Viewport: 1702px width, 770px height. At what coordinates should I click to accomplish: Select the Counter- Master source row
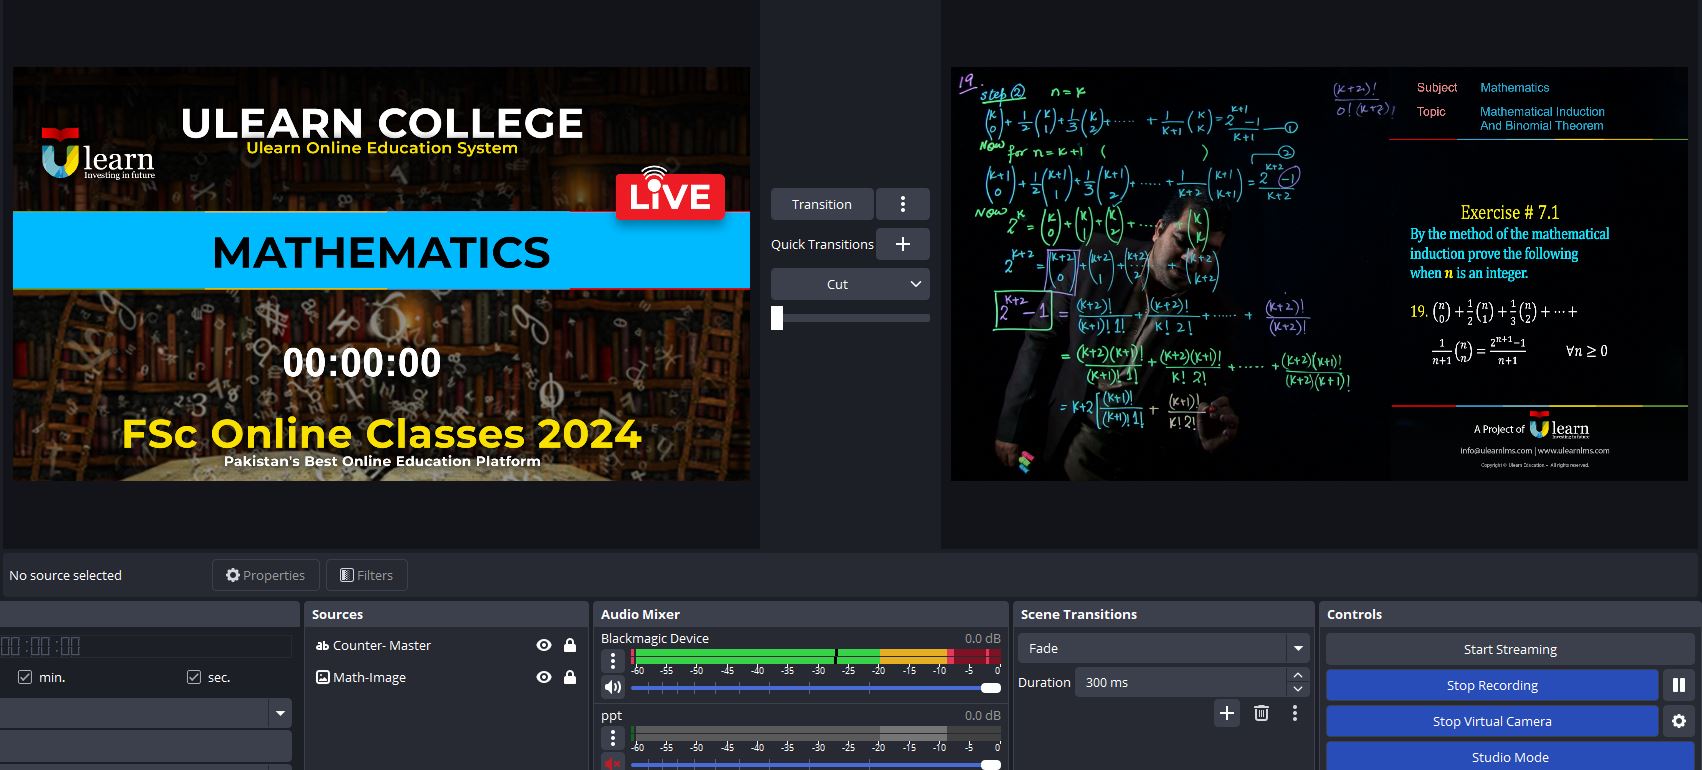(446, 646)
